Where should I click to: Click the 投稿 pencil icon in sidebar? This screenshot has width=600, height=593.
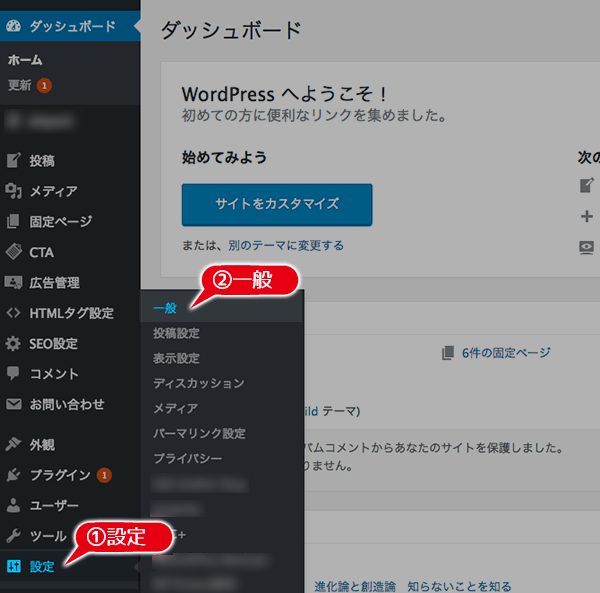coord(14,160)
